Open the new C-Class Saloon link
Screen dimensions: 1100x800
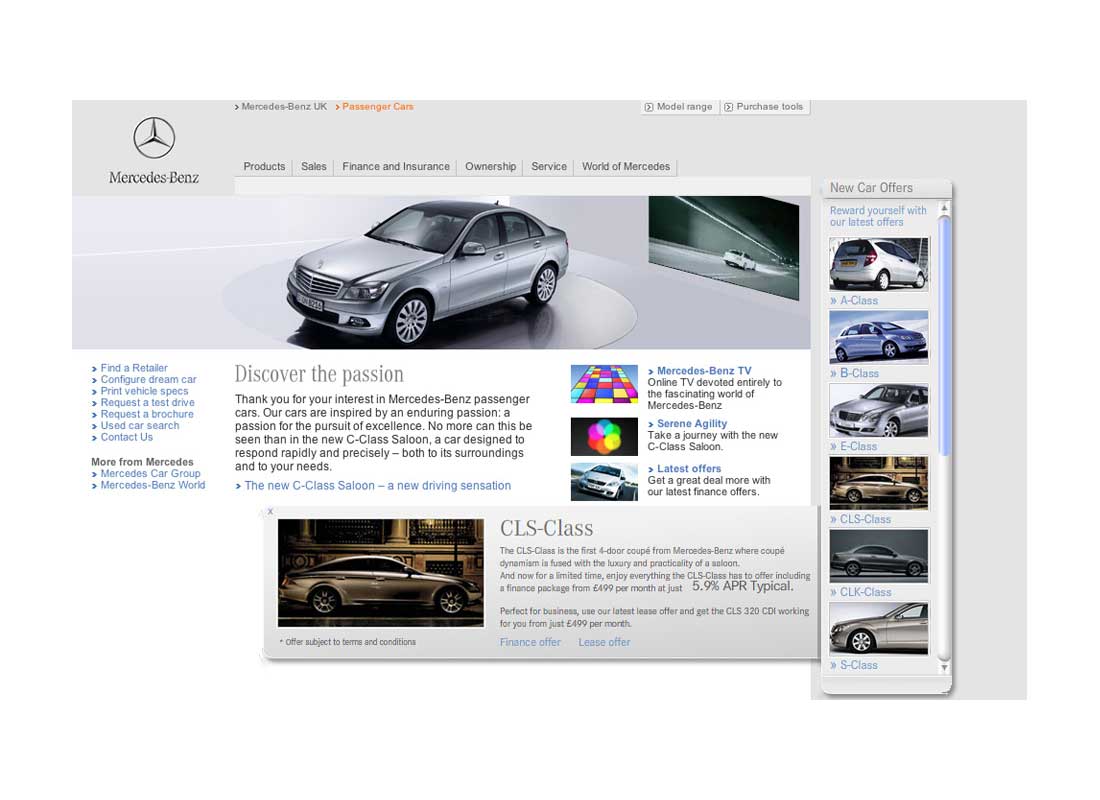[377, 486]
